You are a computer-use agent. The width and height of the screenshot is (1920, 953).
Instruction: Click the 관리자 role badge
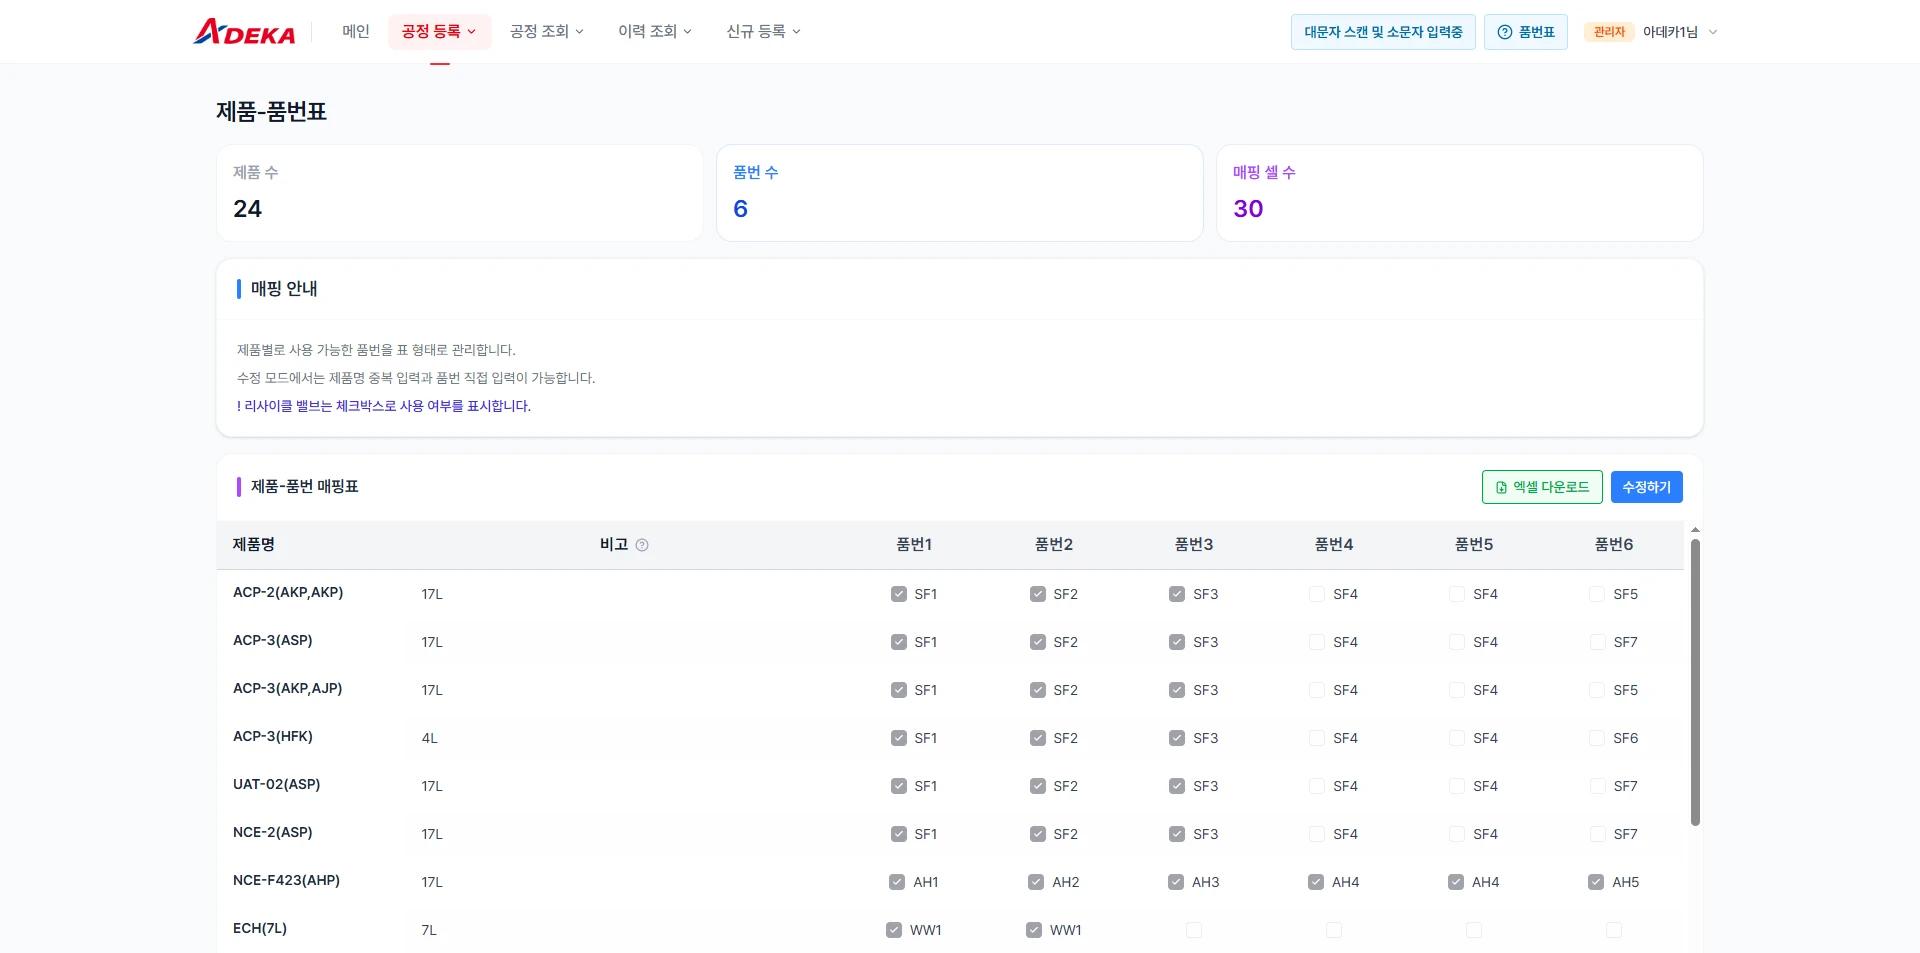[x=1609, y=32]
